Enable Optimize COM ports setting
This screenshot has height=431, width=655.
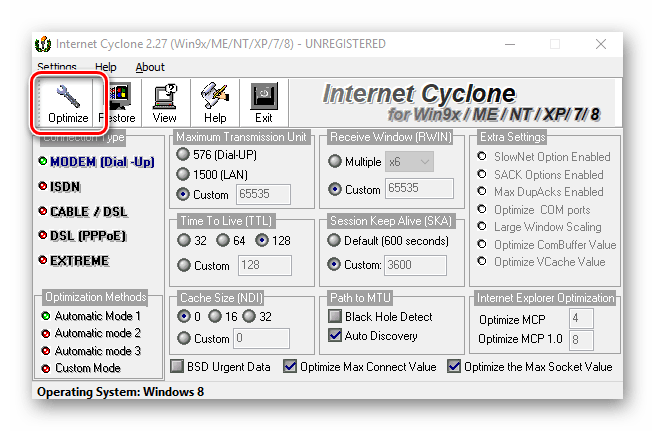pos(482,209)
